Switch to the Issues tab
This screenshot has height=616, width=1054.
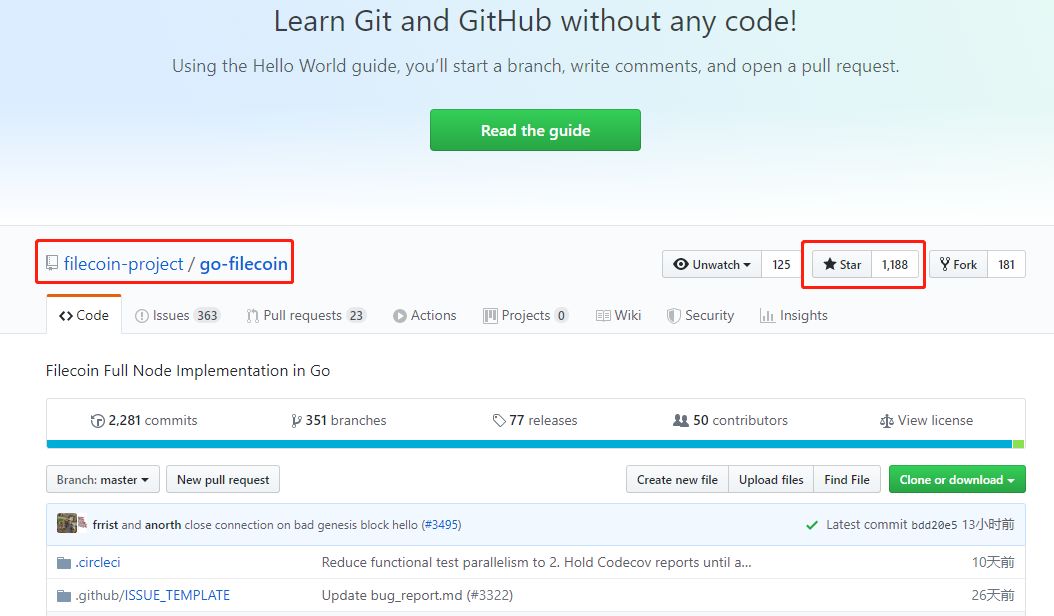pyautogui.click(x=177, y=315)
